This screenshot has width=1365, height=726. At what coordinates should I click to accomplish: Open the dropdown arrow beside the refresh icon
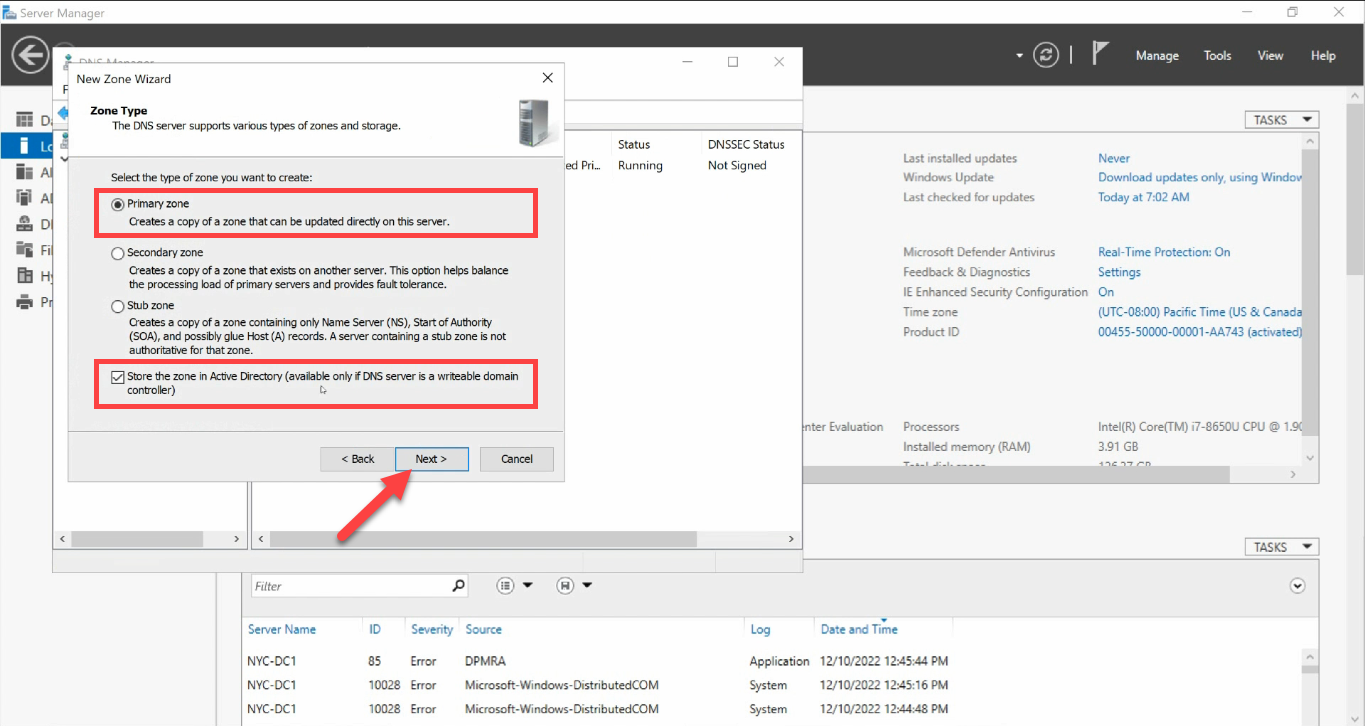coord(1020,56)
